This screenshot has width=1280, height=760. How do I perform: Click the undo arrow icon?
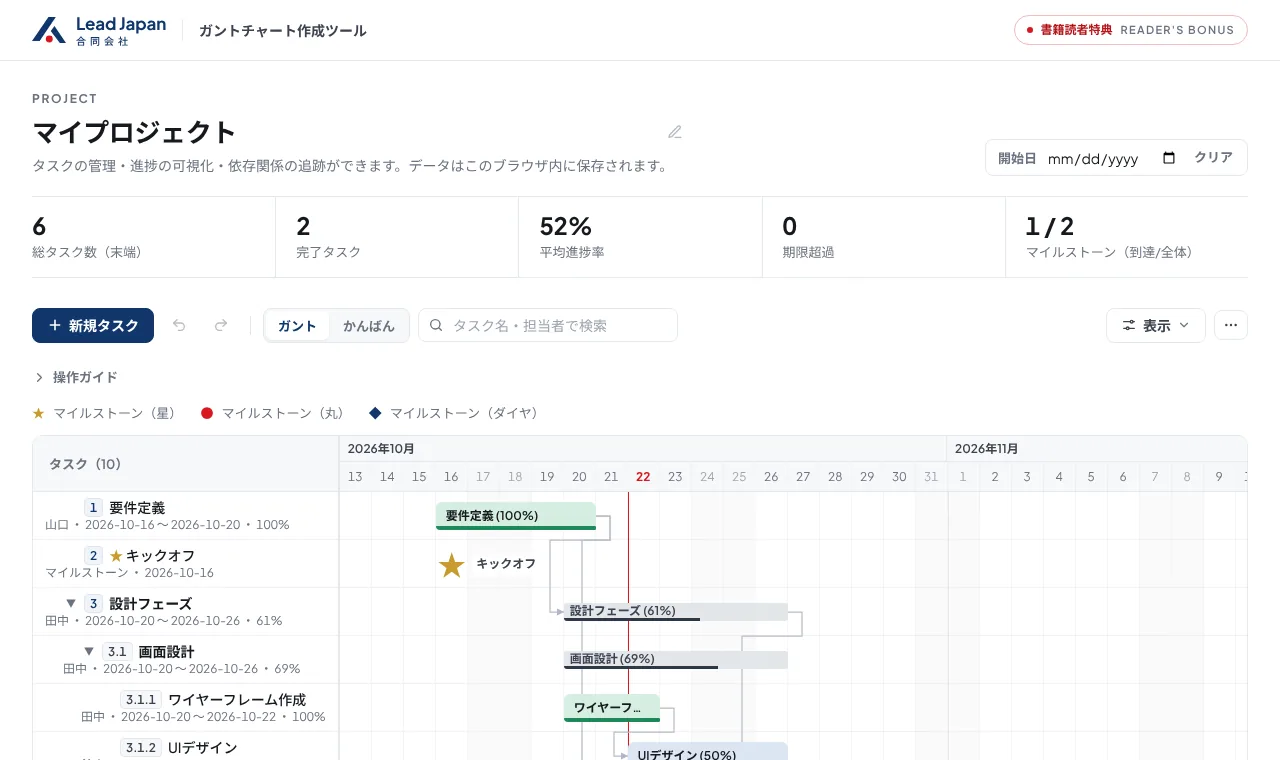click(x=179, y=325)
